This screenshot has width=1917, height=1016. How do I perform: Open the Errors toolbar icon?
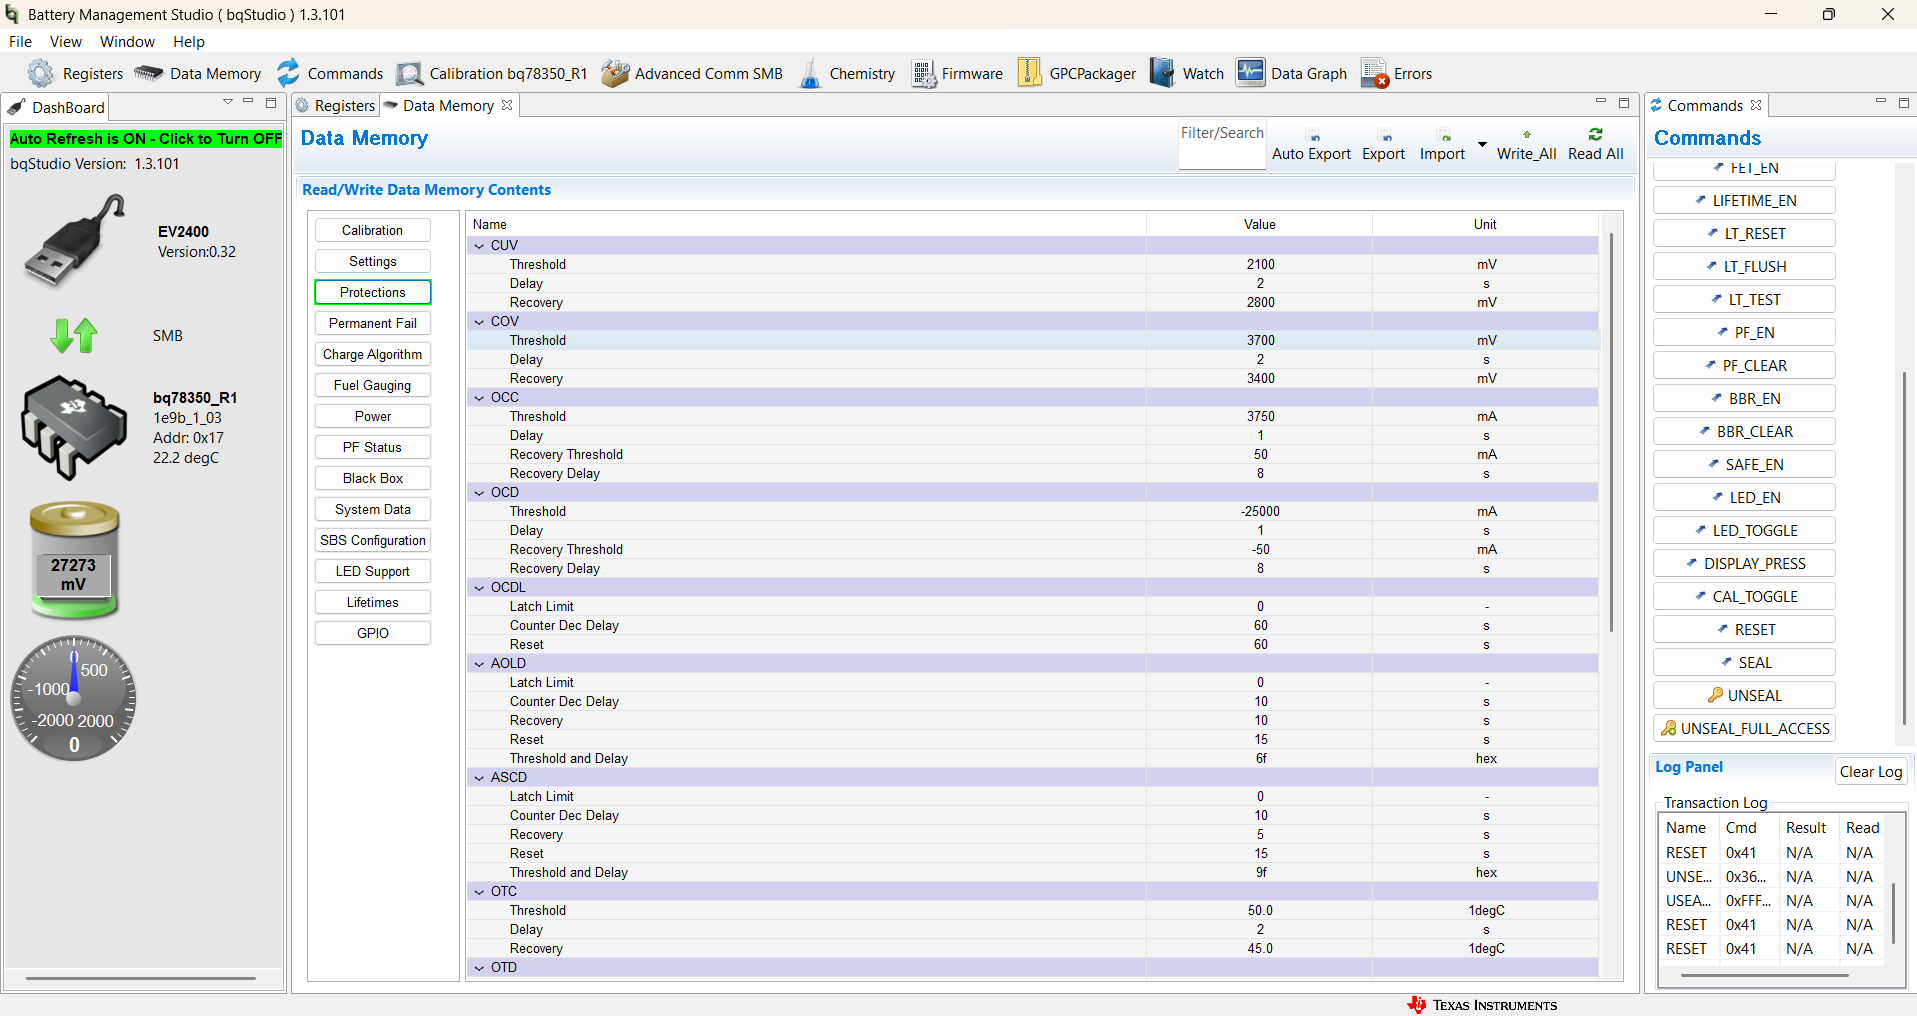pos(1375,73)
